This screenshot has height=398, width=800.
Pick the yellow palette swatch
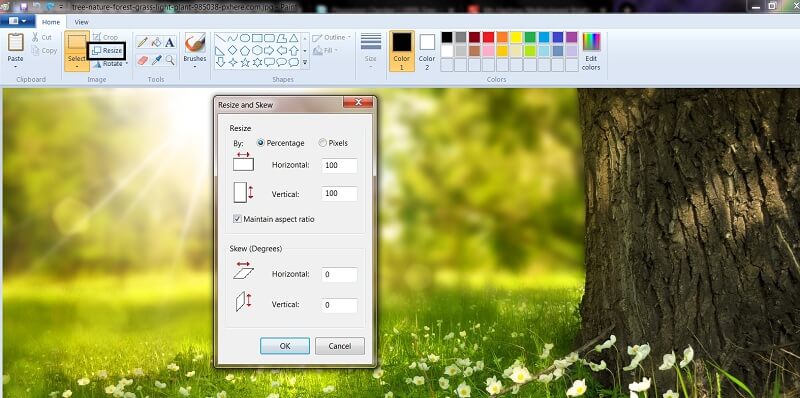pos(516,37)
